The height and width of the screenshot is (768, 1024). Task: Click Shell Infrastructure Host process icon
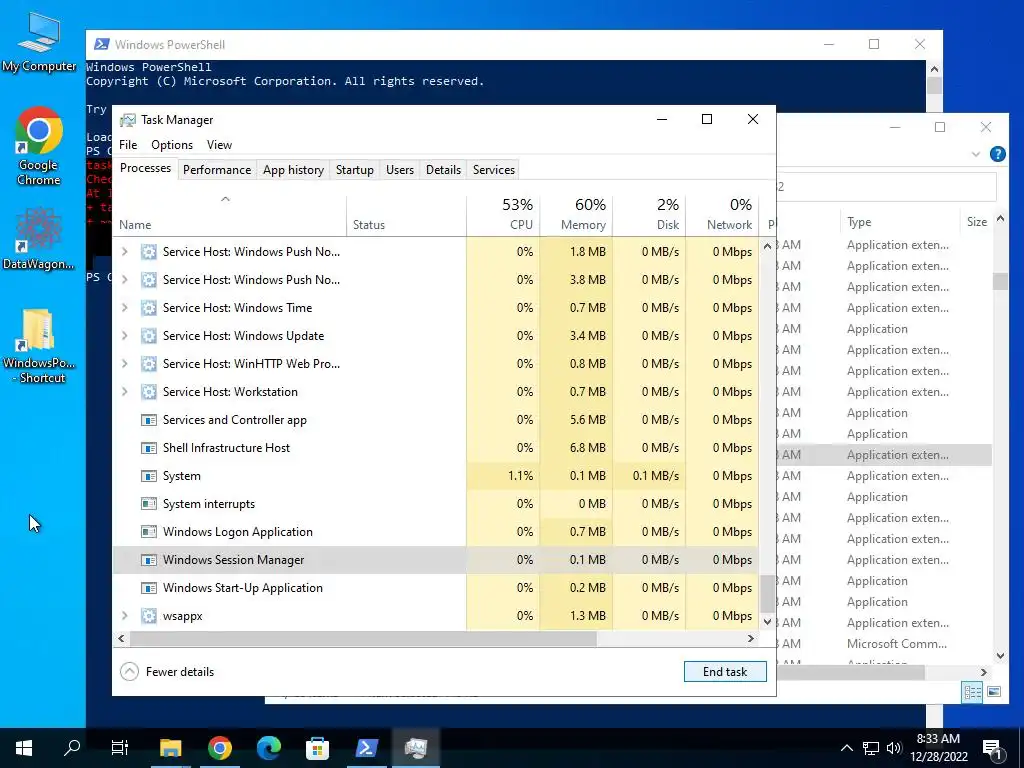coord(149,448)
